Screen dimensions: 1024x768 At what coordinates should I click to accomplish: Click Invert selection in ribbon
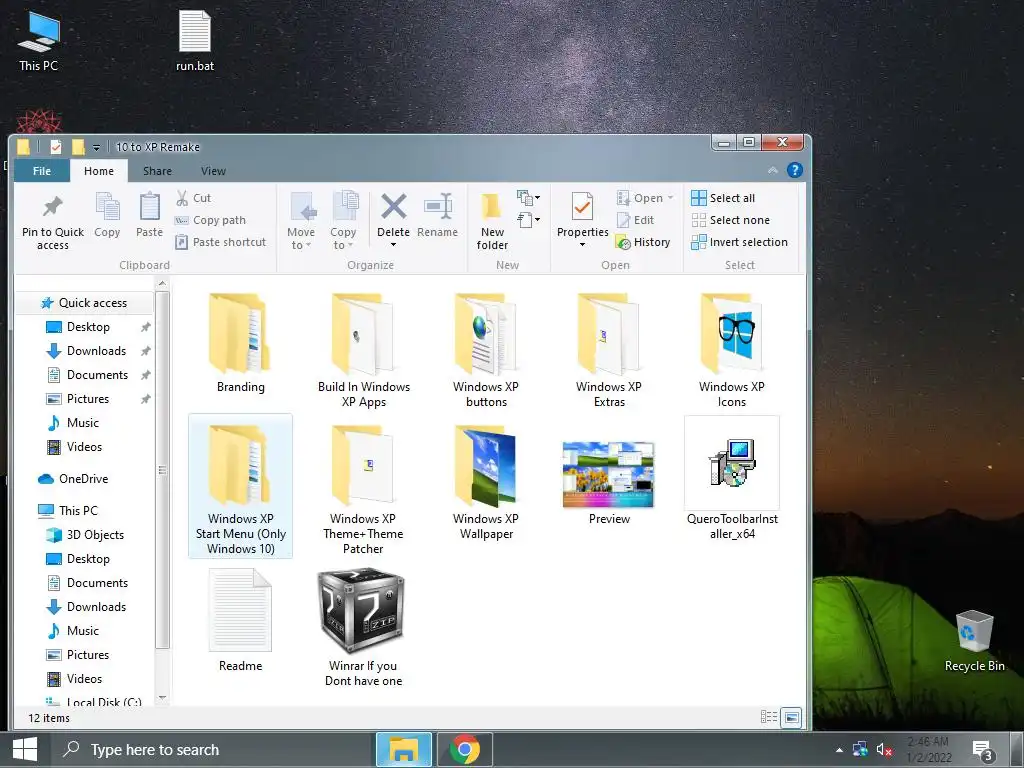tap(739, 242)
